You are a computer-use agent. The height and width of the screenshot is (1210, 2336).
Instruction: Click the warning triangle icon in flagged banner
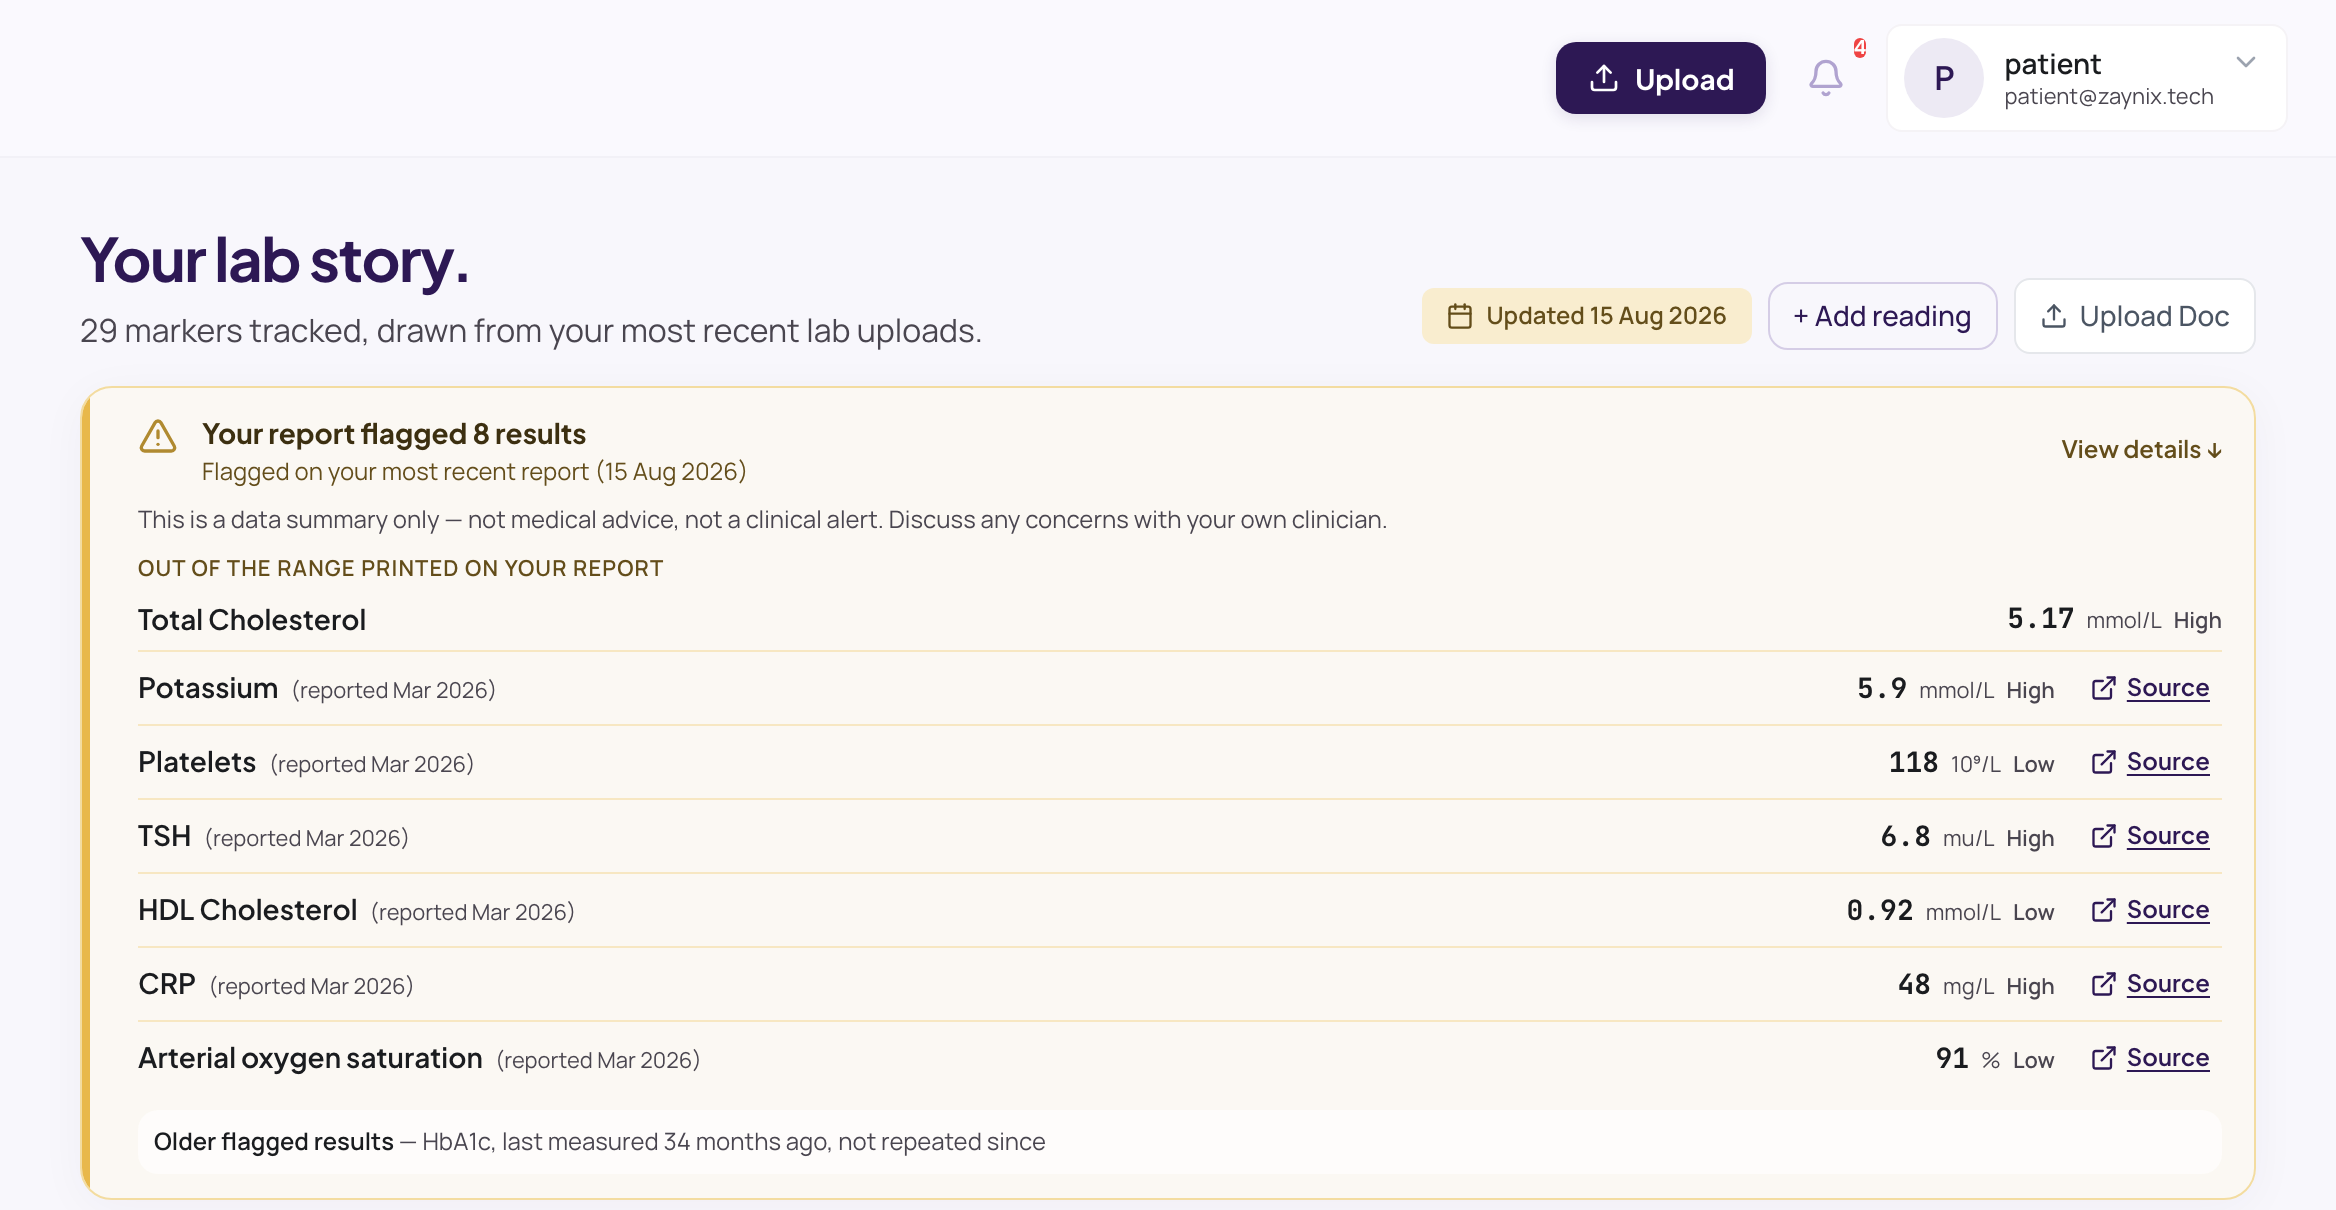pos(158,436)
